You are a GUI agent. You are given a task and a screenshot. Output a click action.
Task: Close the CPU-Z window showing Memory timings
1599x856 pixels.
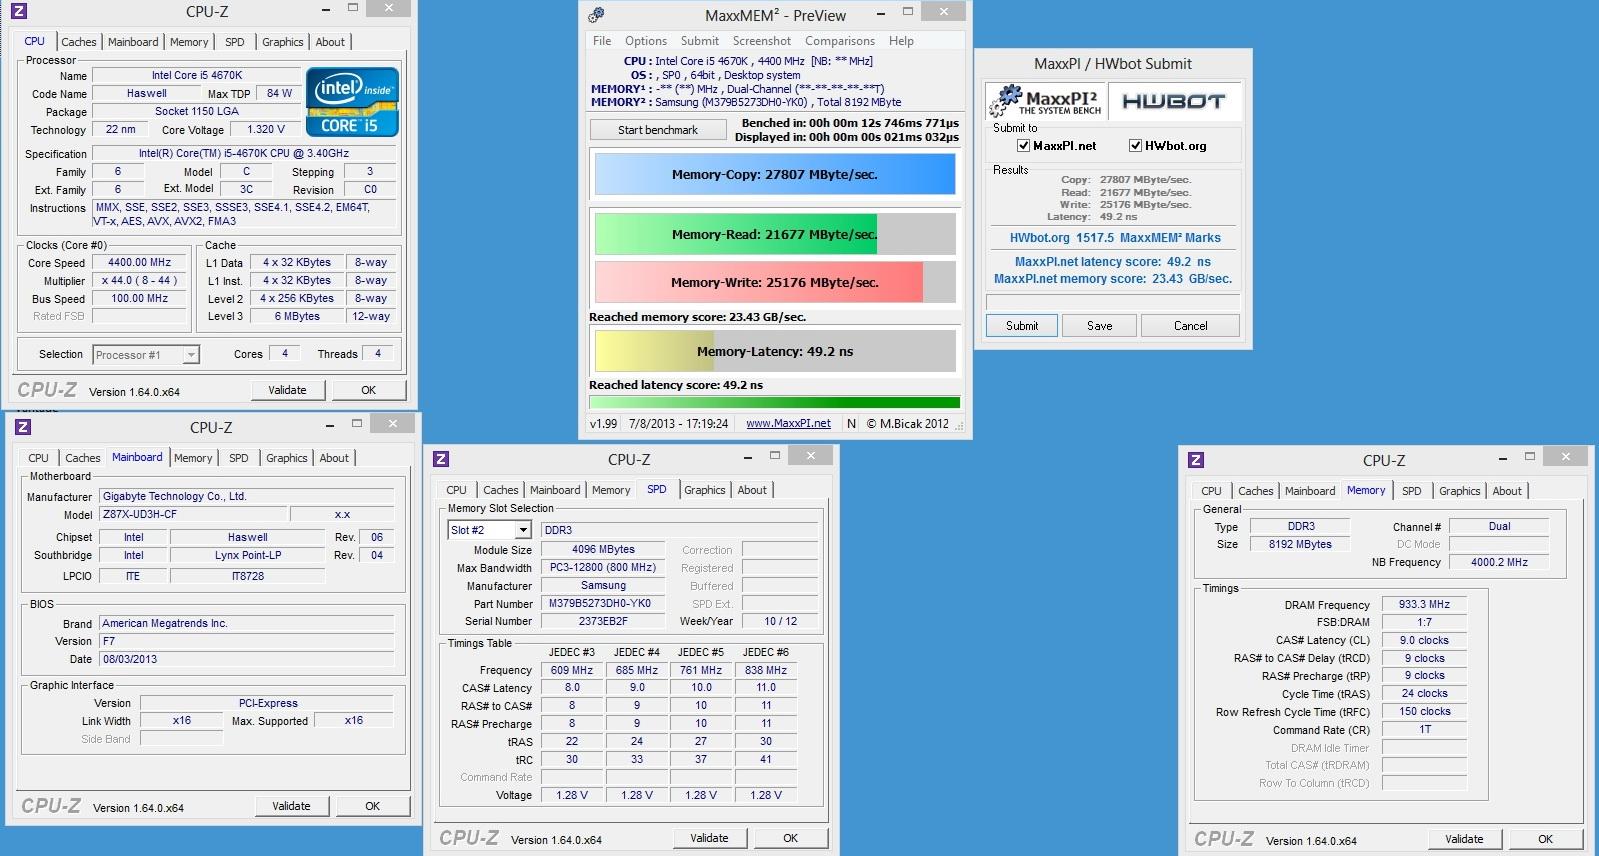click(1565, 456)
